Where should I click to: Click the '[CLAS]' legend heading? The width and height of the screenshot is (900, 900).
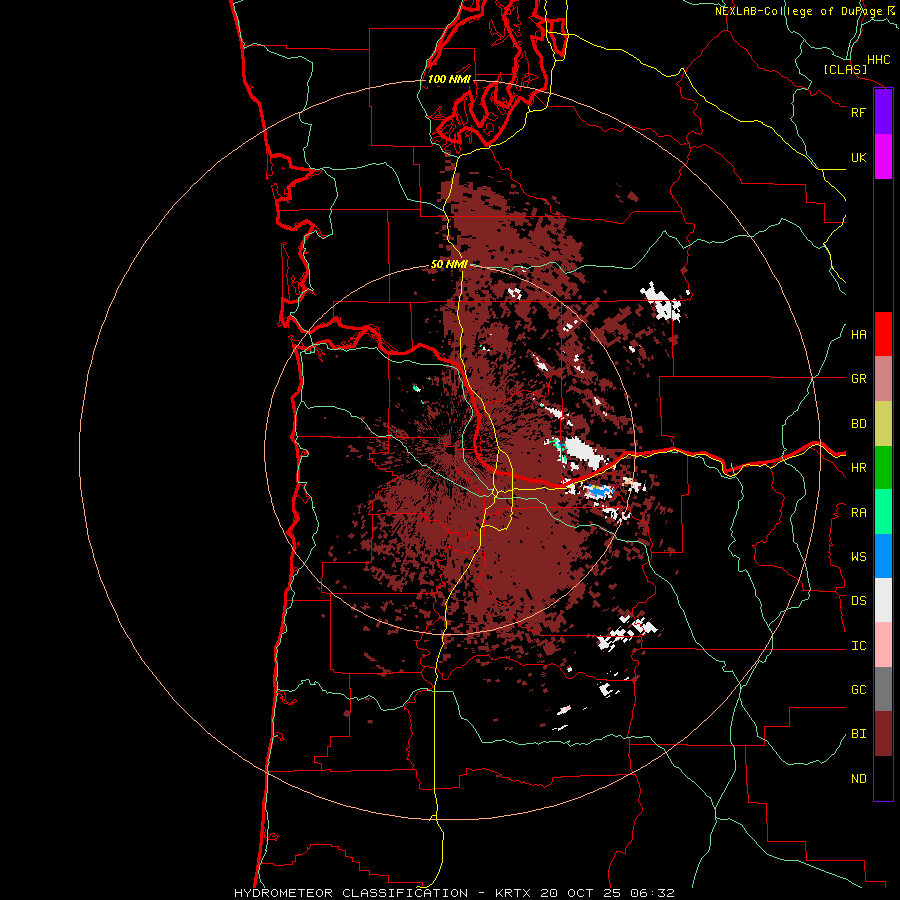(x=845, y=69)
